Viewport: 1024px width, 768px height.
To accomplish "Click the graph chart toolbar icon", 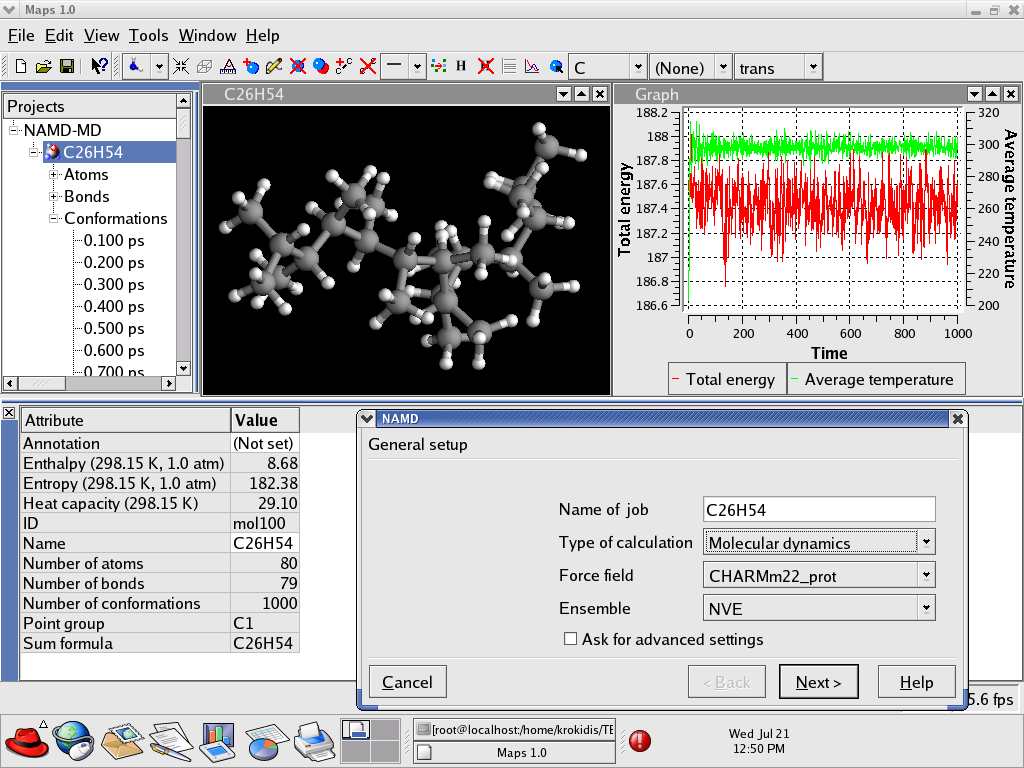I will (x=532, y=67).
